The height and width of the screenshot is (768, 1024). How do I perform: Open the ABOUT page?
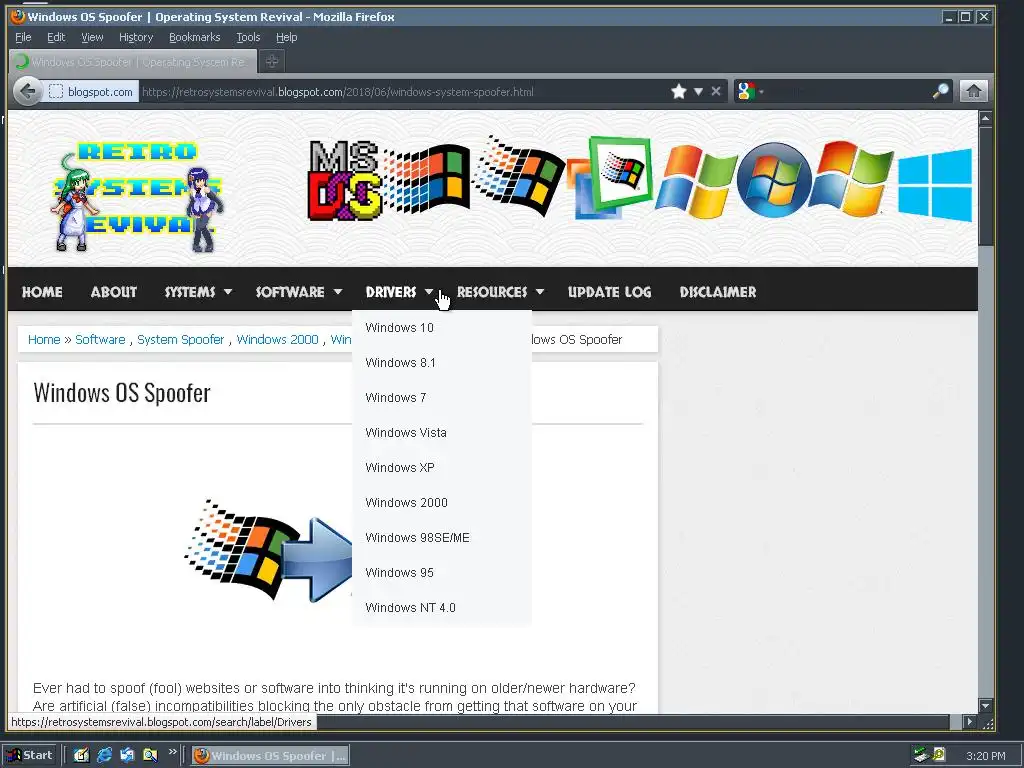coord(114,292)
